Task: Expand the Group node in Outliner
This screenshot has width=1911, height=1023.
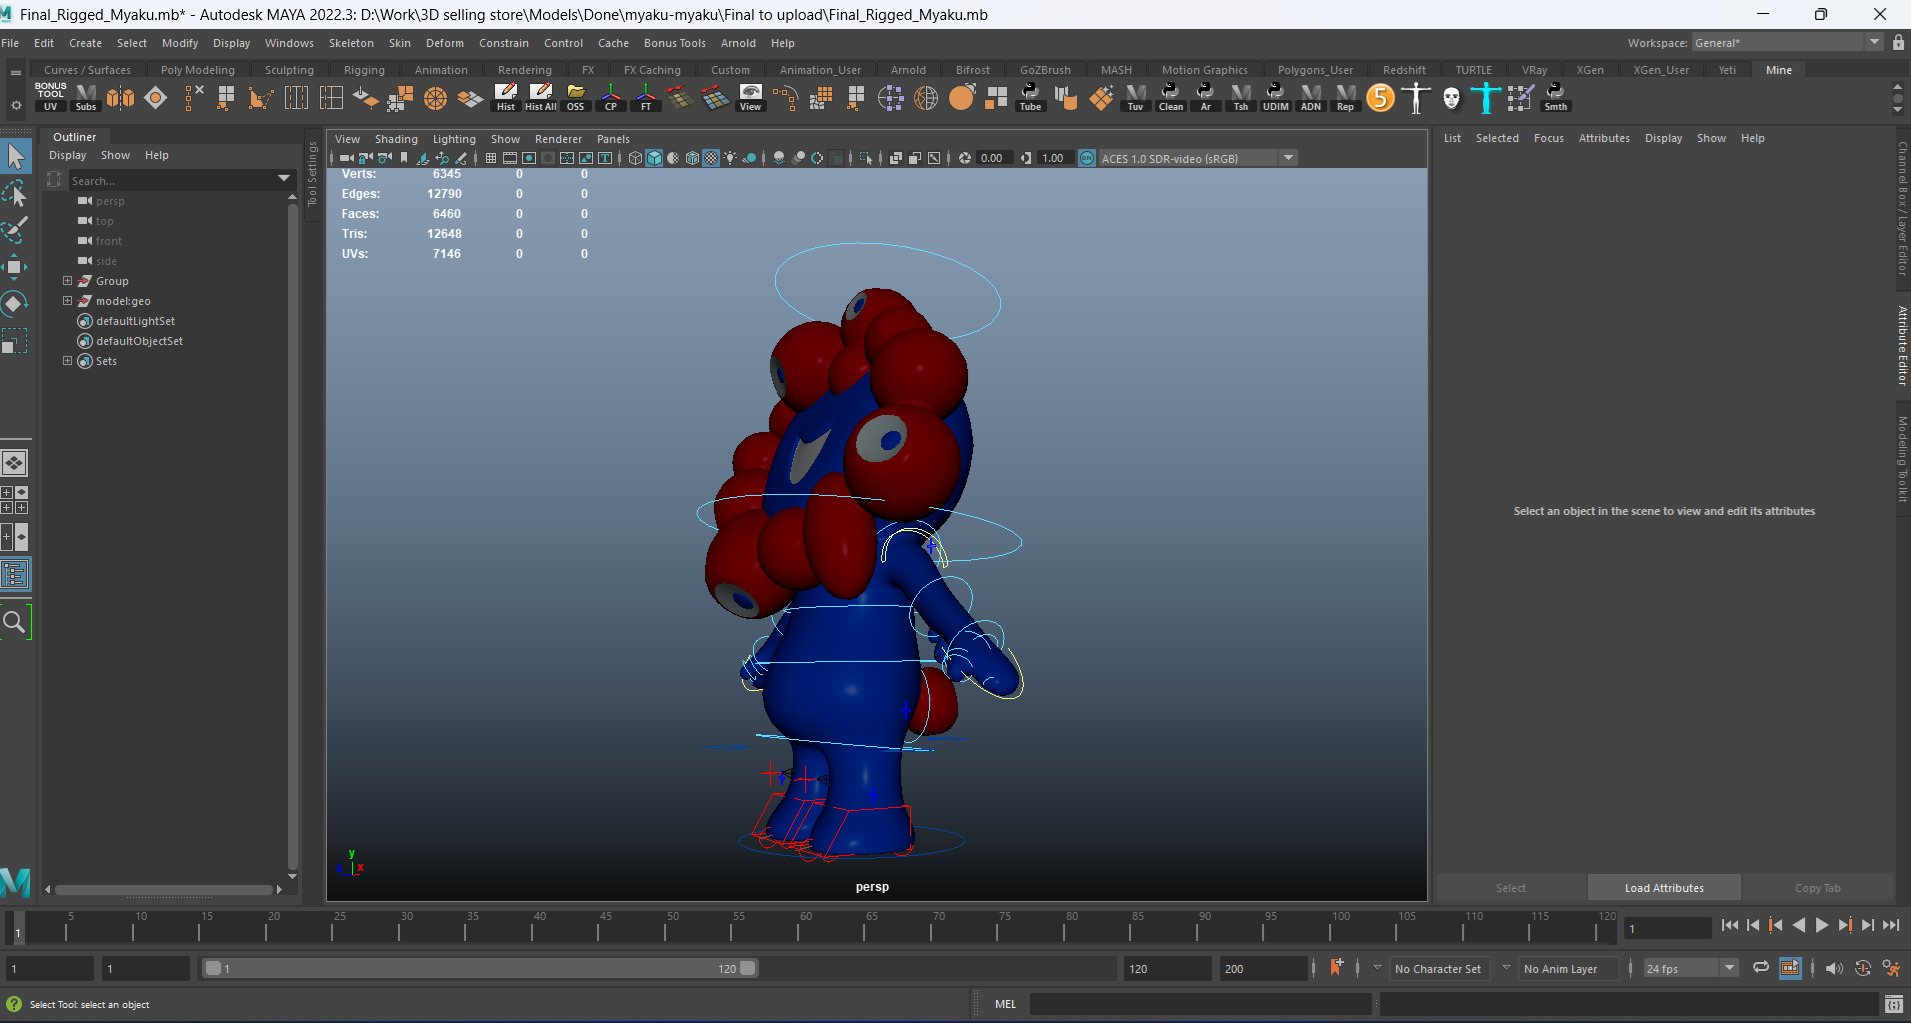Action: [67, 281]
